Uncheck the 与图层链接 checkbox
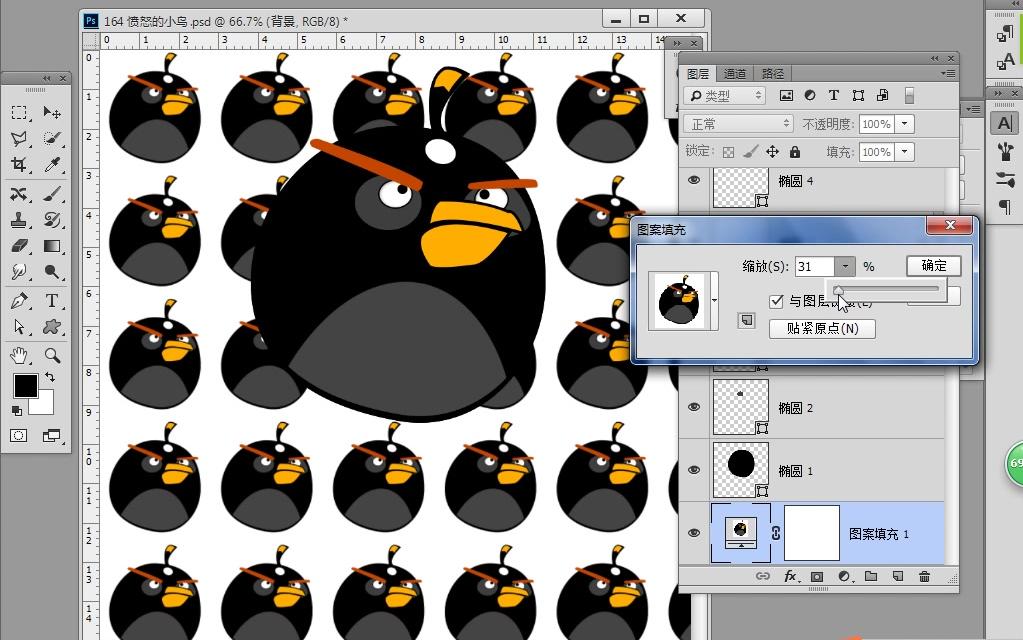Viewport: 1023px width, 640px height. click(x=776, y=301)
